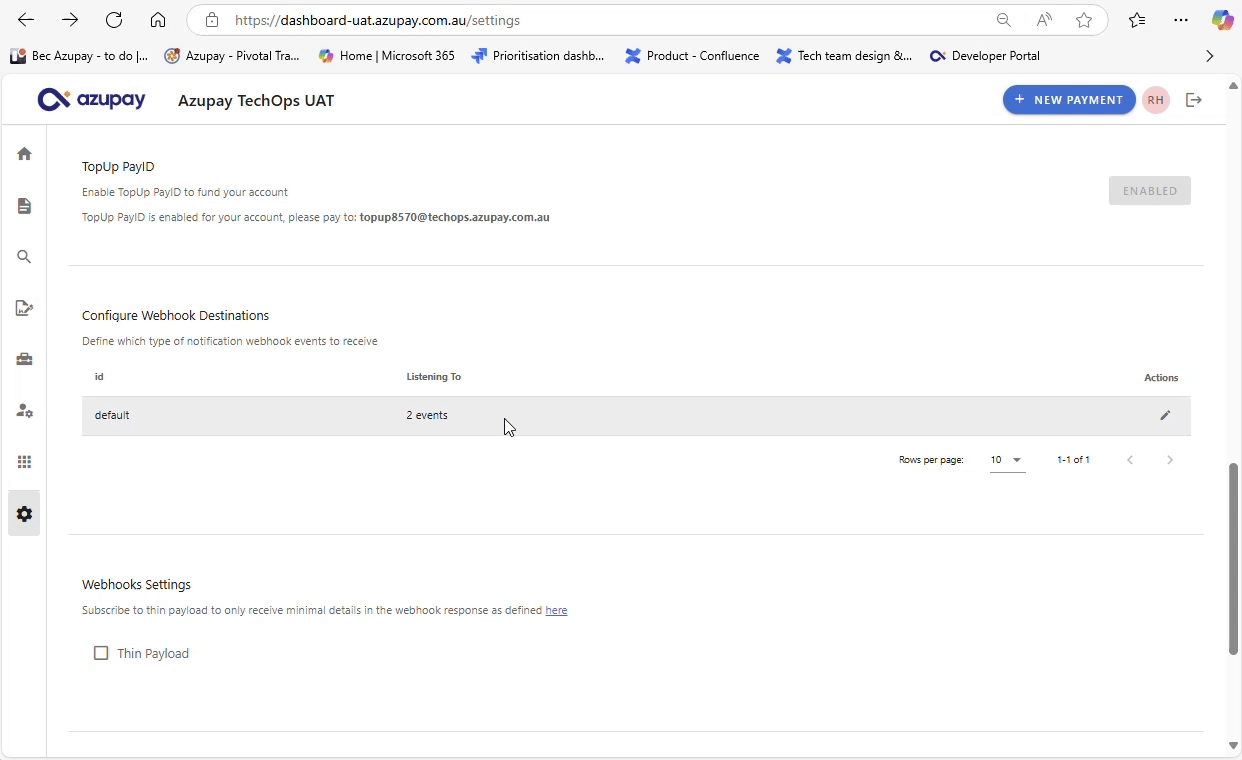Open the browser home page icon
Viewport: 1242px width, 760px height.
click(158, 20)
